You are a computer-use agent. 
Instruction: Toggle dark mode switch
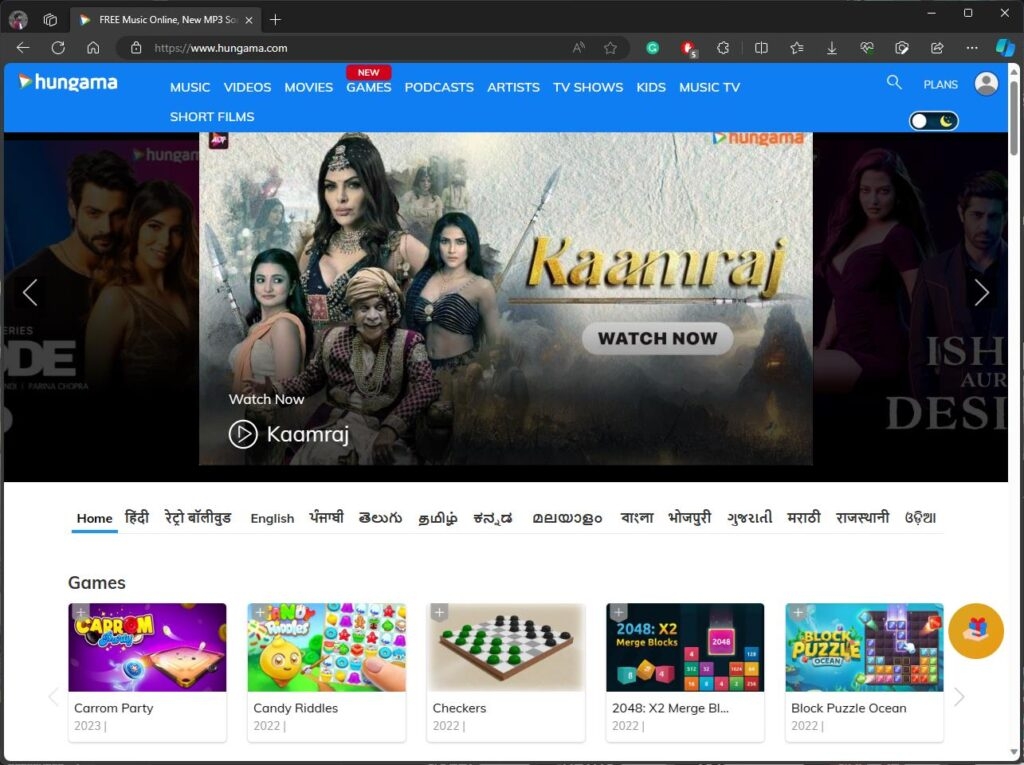tap(934, 121)
